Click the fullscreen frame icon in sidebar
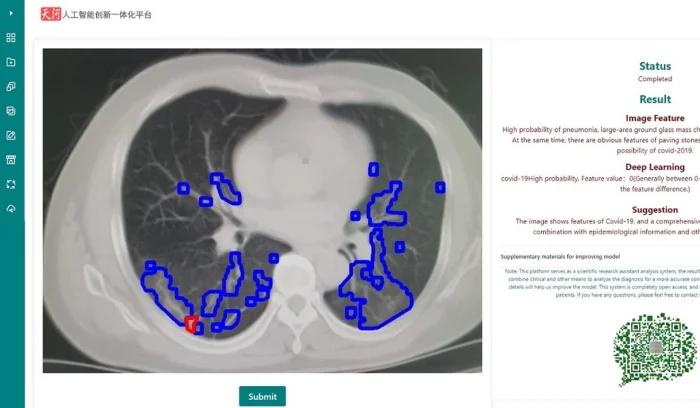 click(x=11, y=184)
